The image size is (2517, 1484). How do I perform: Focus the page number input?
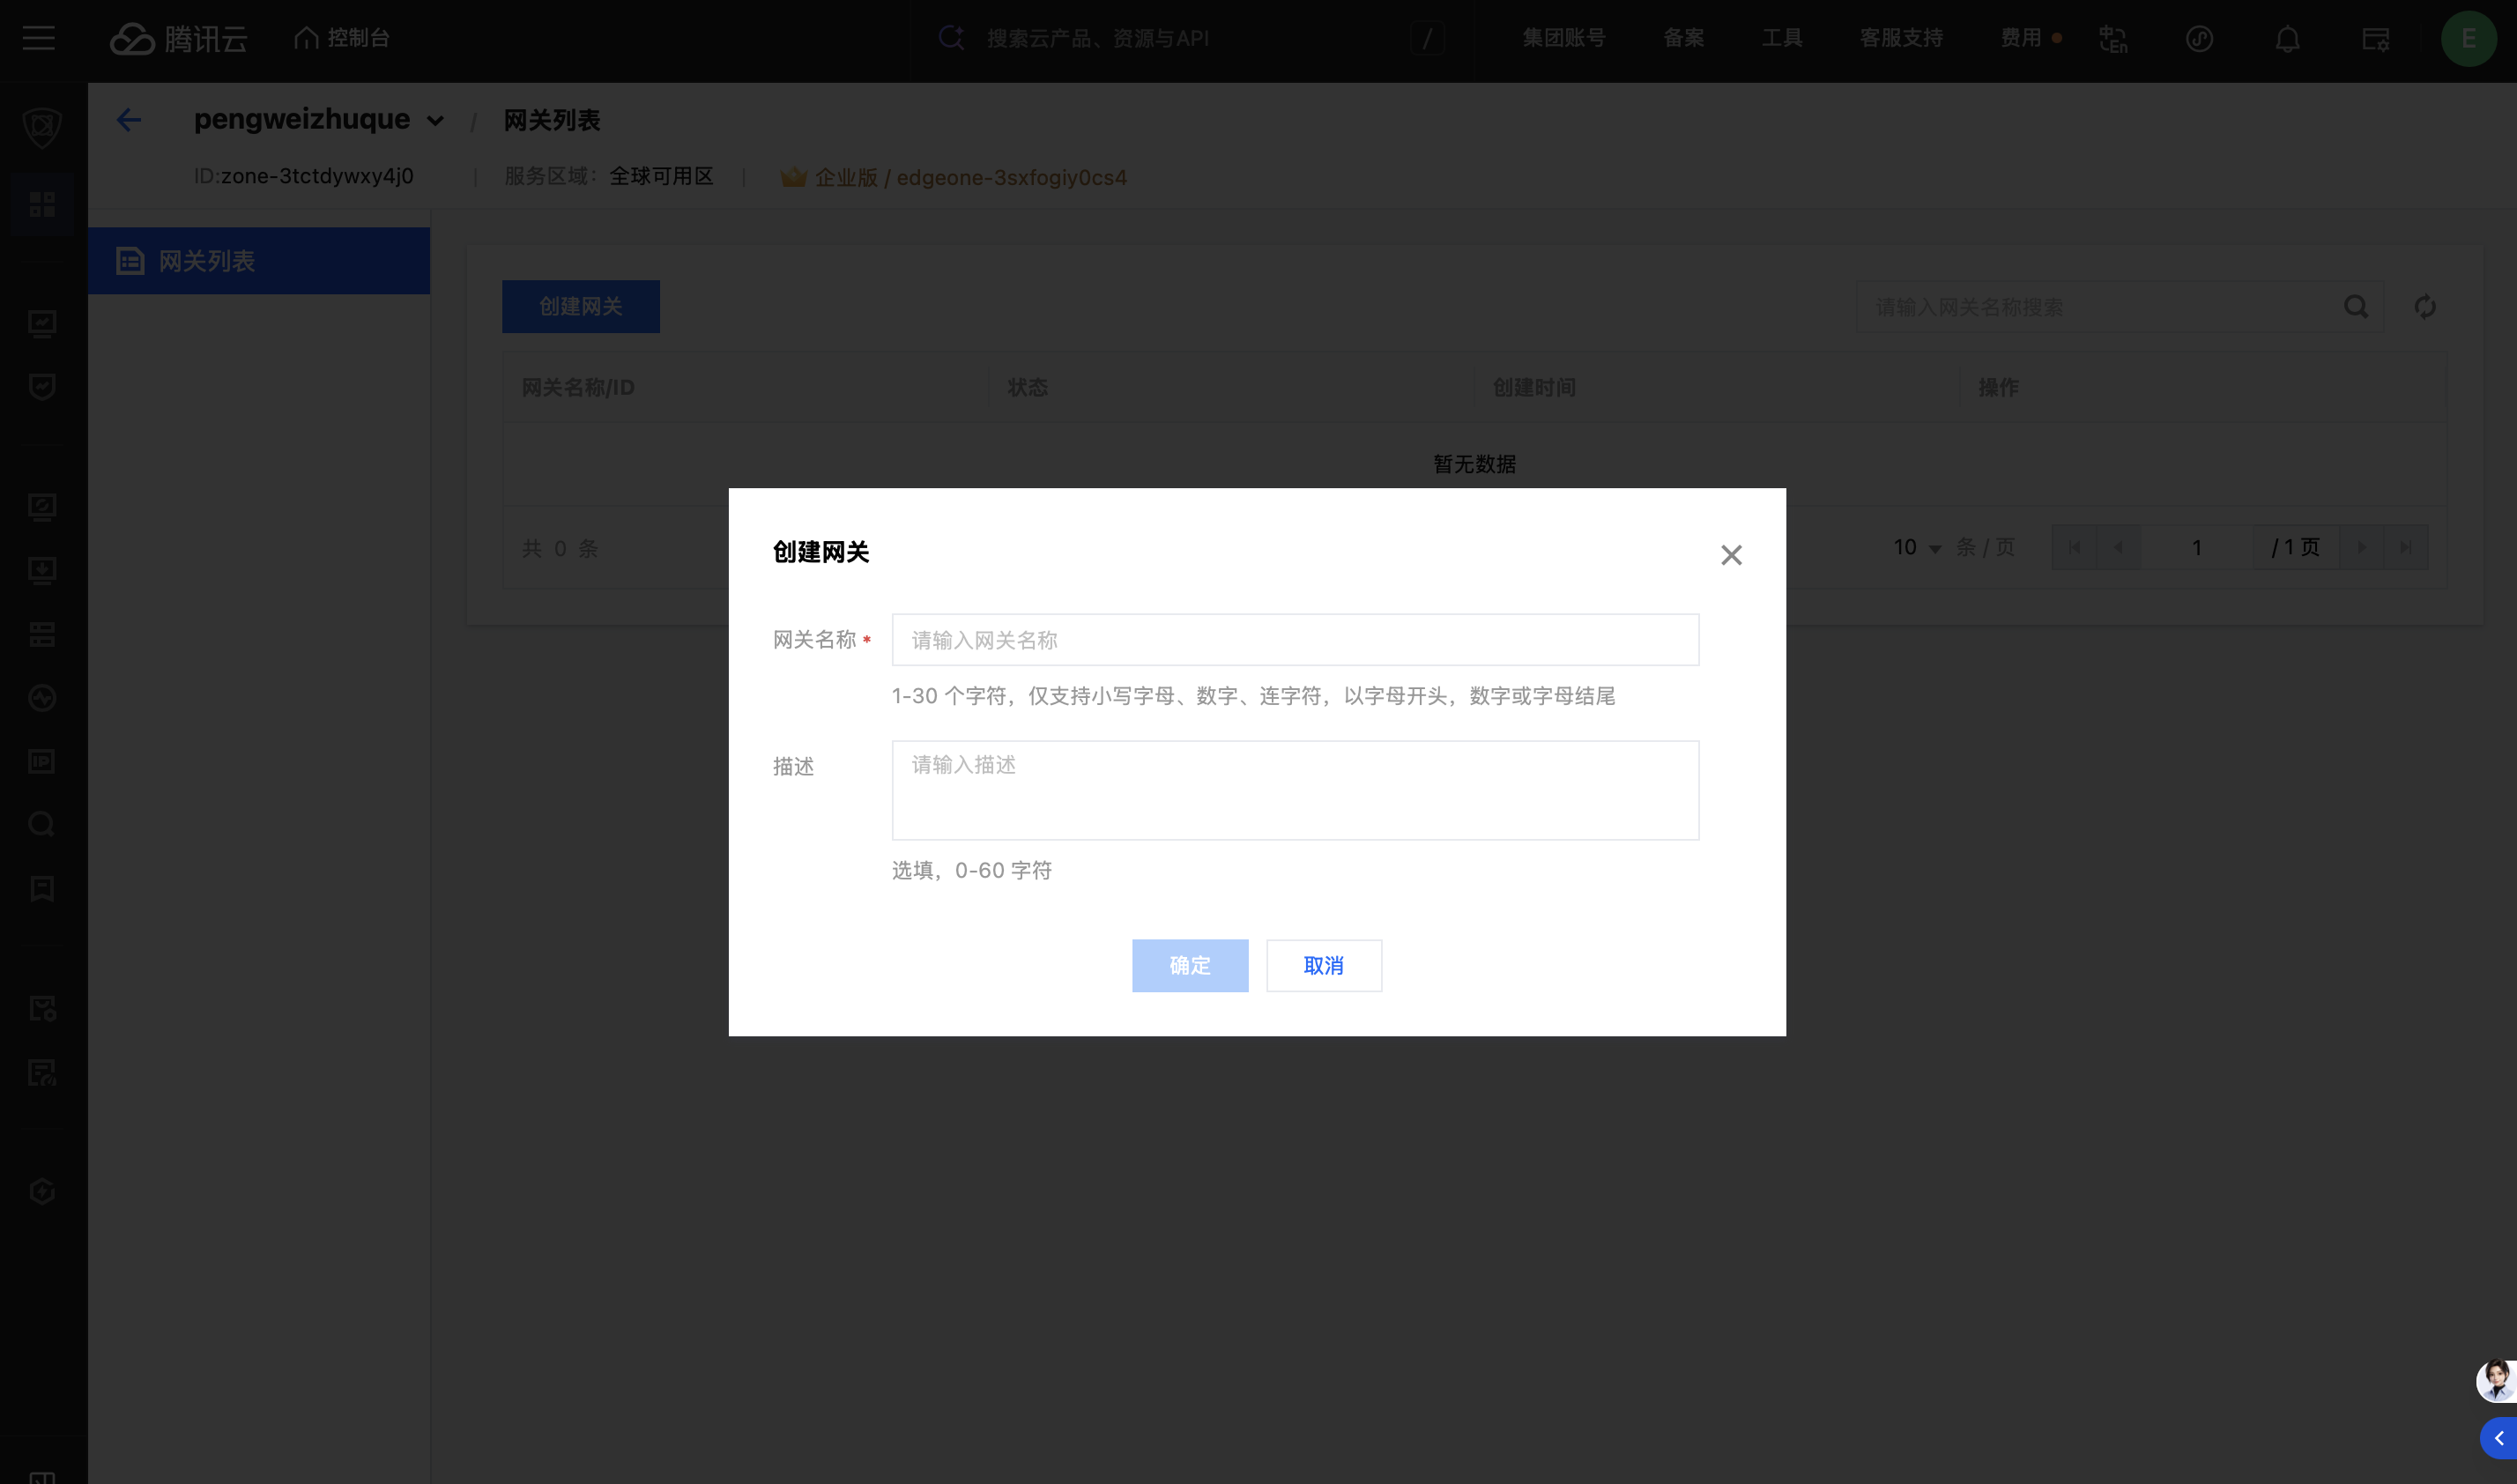(2197, 548)
